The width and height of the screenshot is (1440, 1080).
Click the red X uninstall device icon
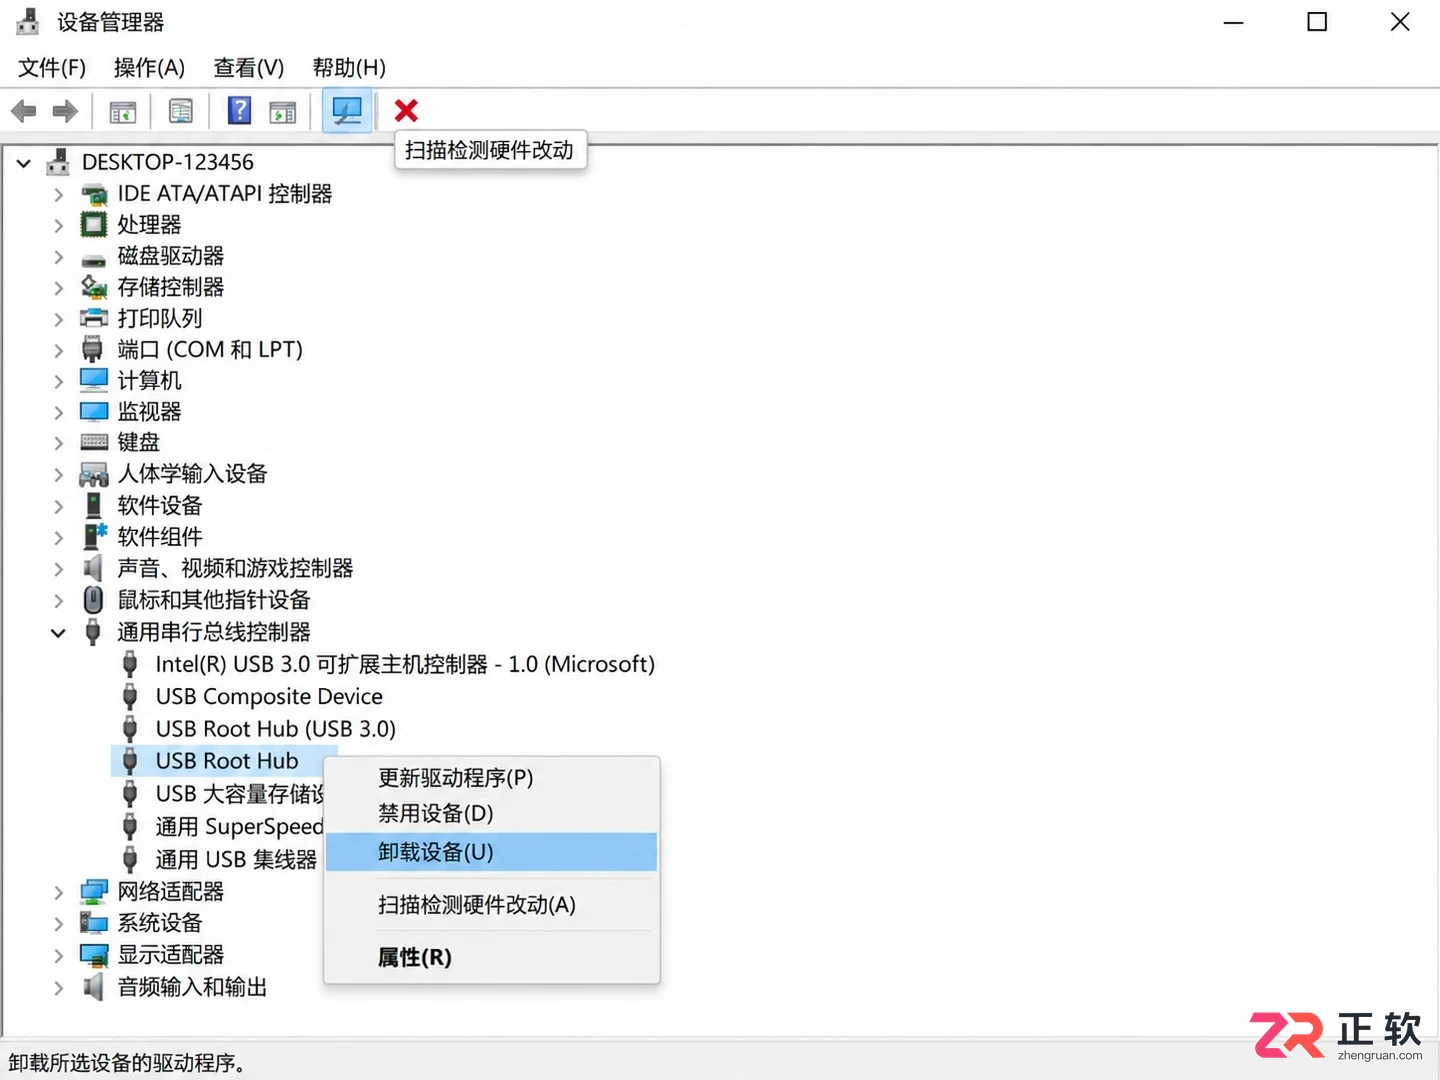click(406, 110)
